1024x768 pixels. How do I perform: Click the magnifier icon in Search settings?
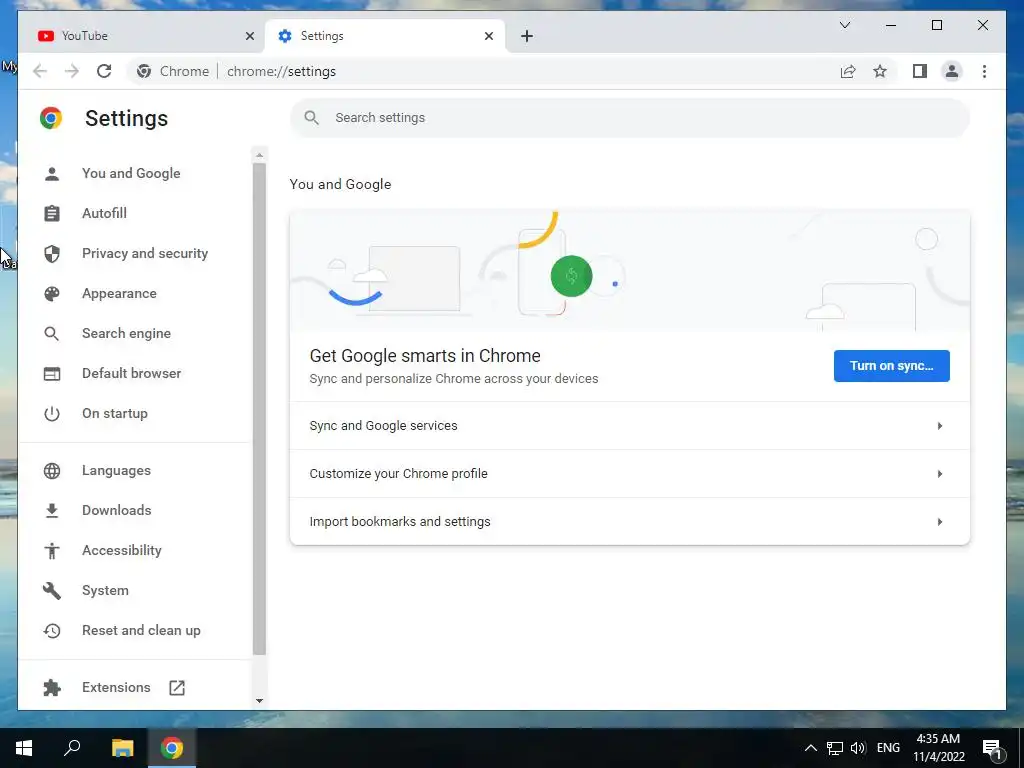click(x=312, y=118)
